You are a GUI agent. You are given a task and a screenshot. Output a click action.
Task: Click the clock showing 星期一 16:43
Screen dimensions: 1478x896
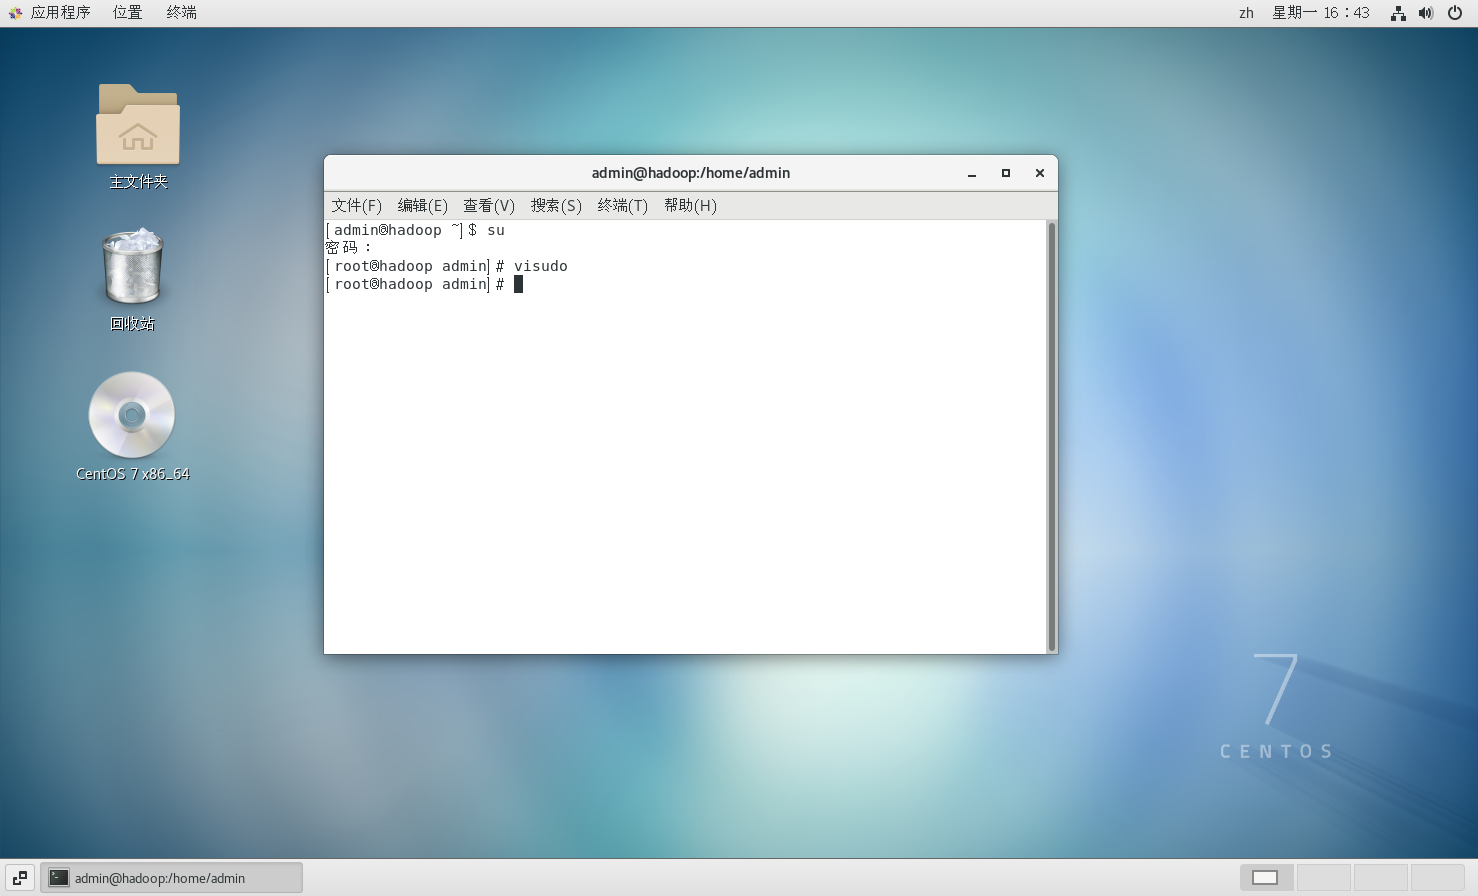[x=1321, y=13]
